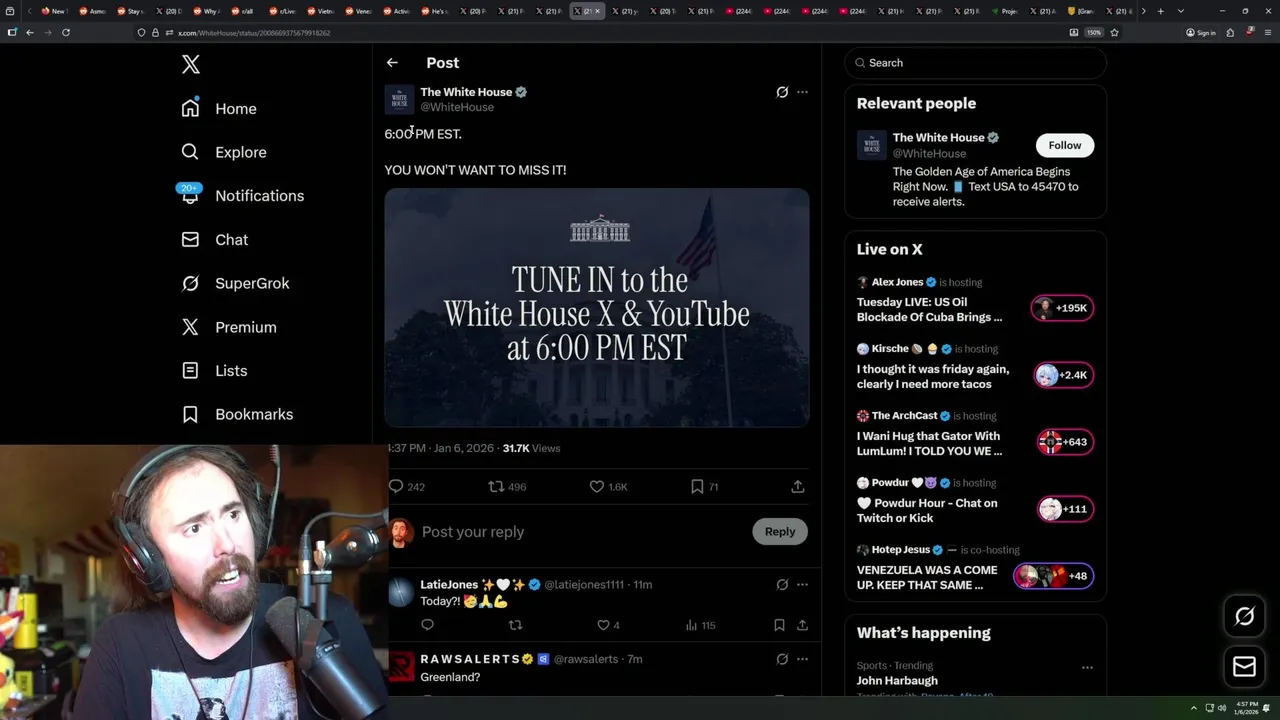Open floating Grok button
Screen dimensions: 1280x720
pos(1244,617)
